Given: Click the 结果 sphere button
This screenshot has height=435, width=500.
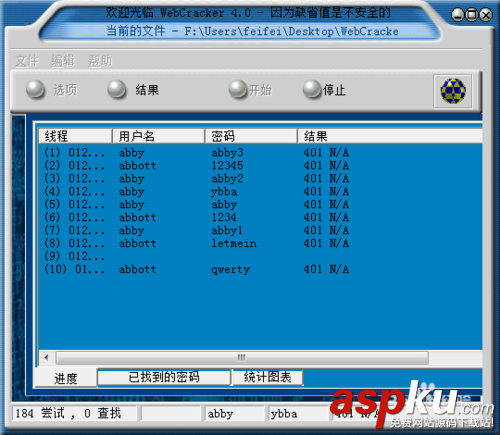Looking at the screenshot, I should 116,90.
